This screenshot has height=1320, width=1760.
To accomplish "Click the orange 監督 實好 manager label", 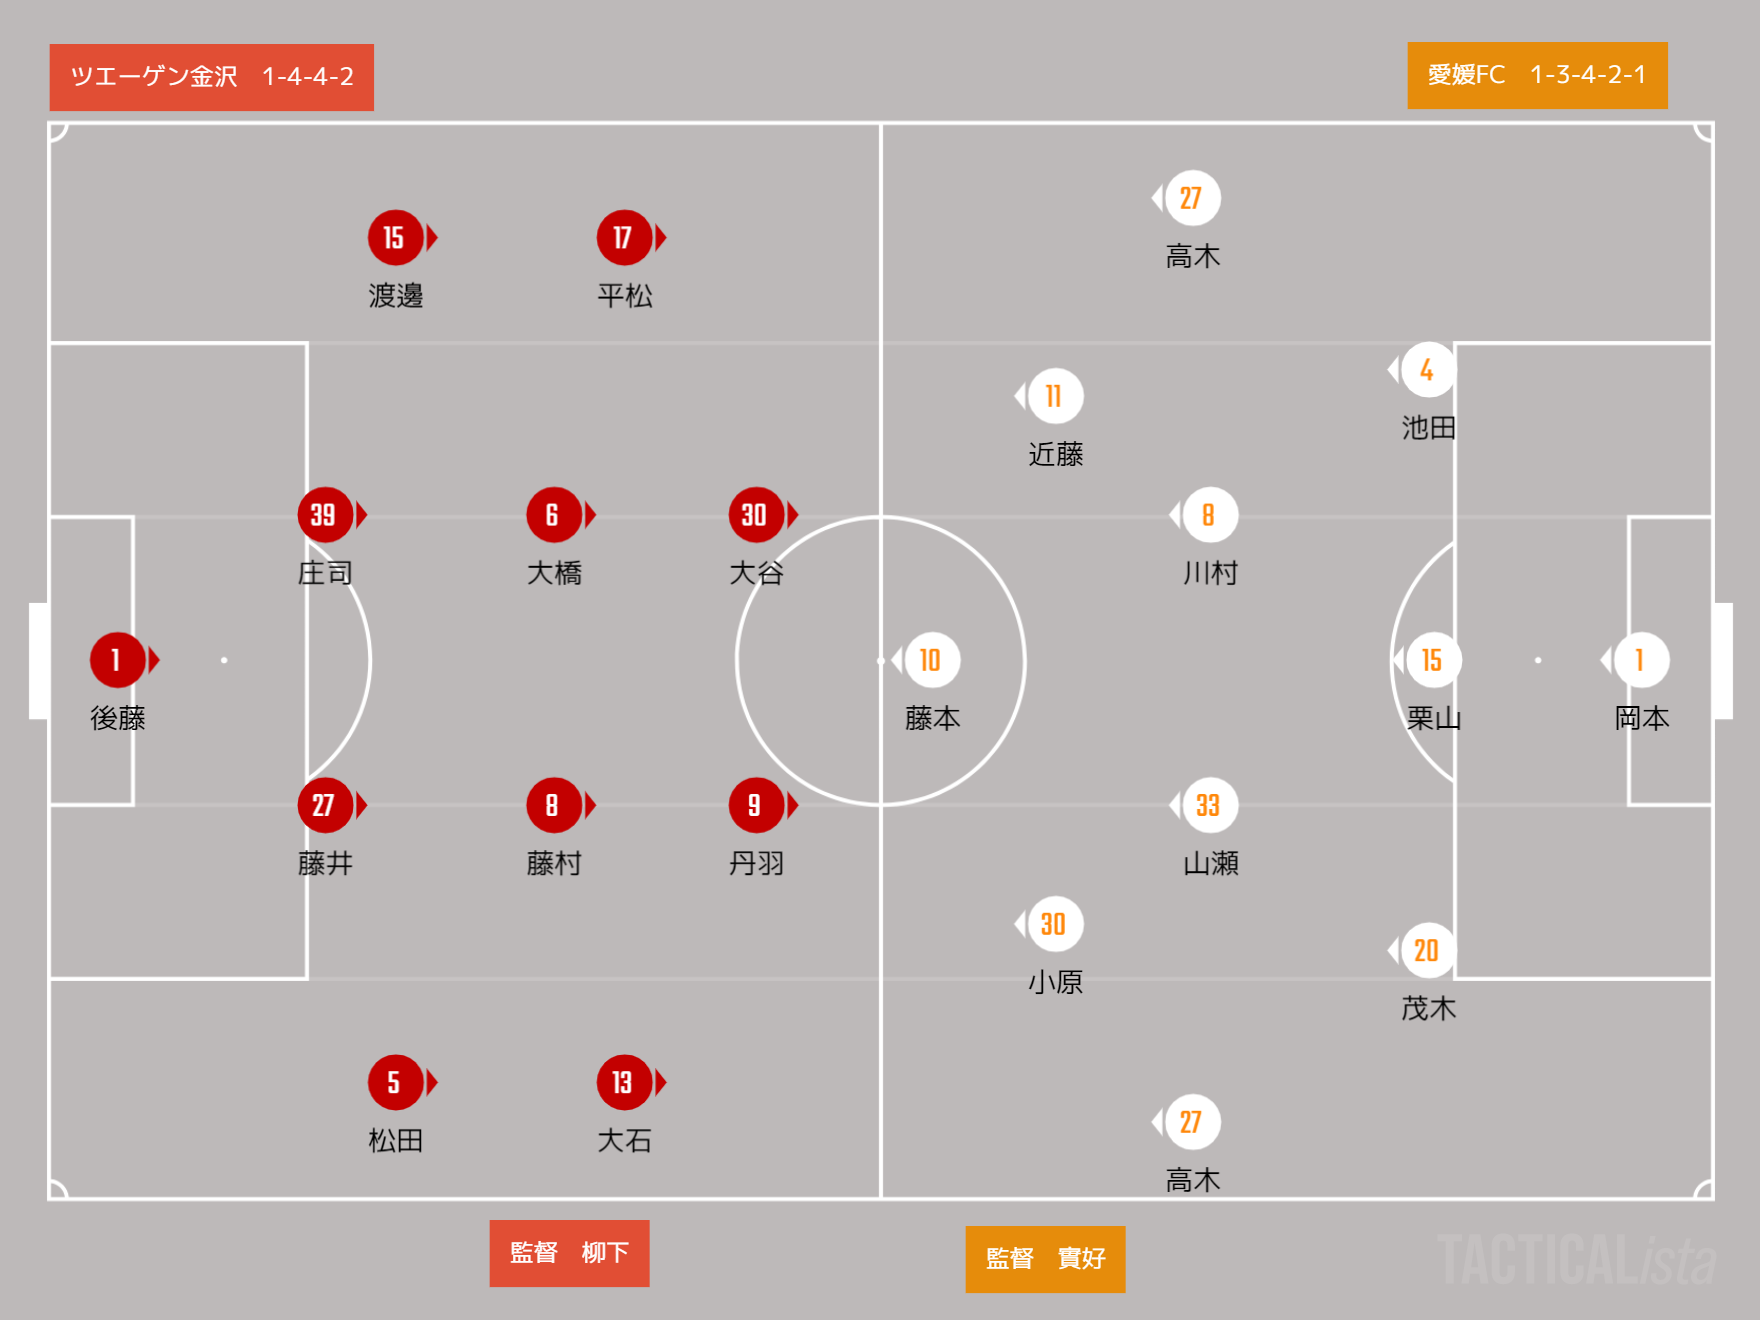I will pyautogui.click(x=1045, y=1259).
